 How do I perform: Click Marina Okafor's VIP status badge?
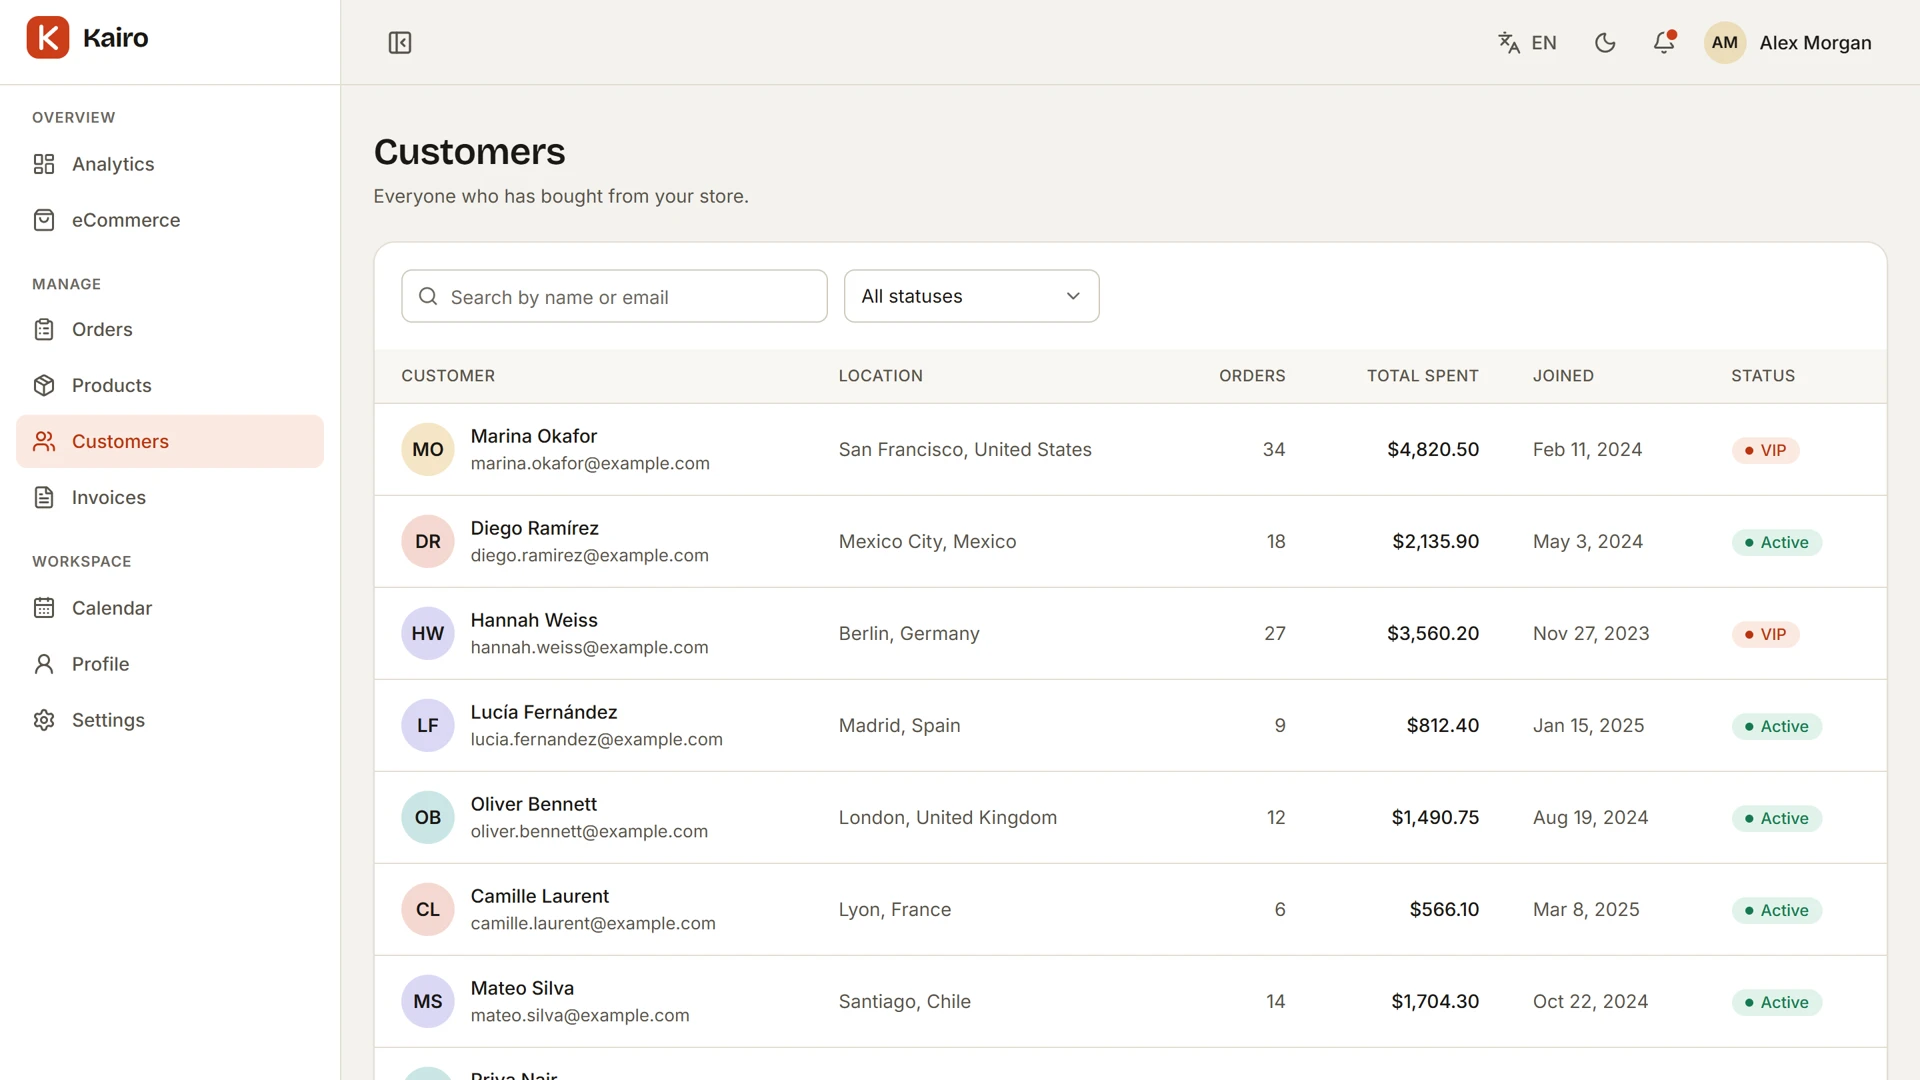coord(1766,450)
